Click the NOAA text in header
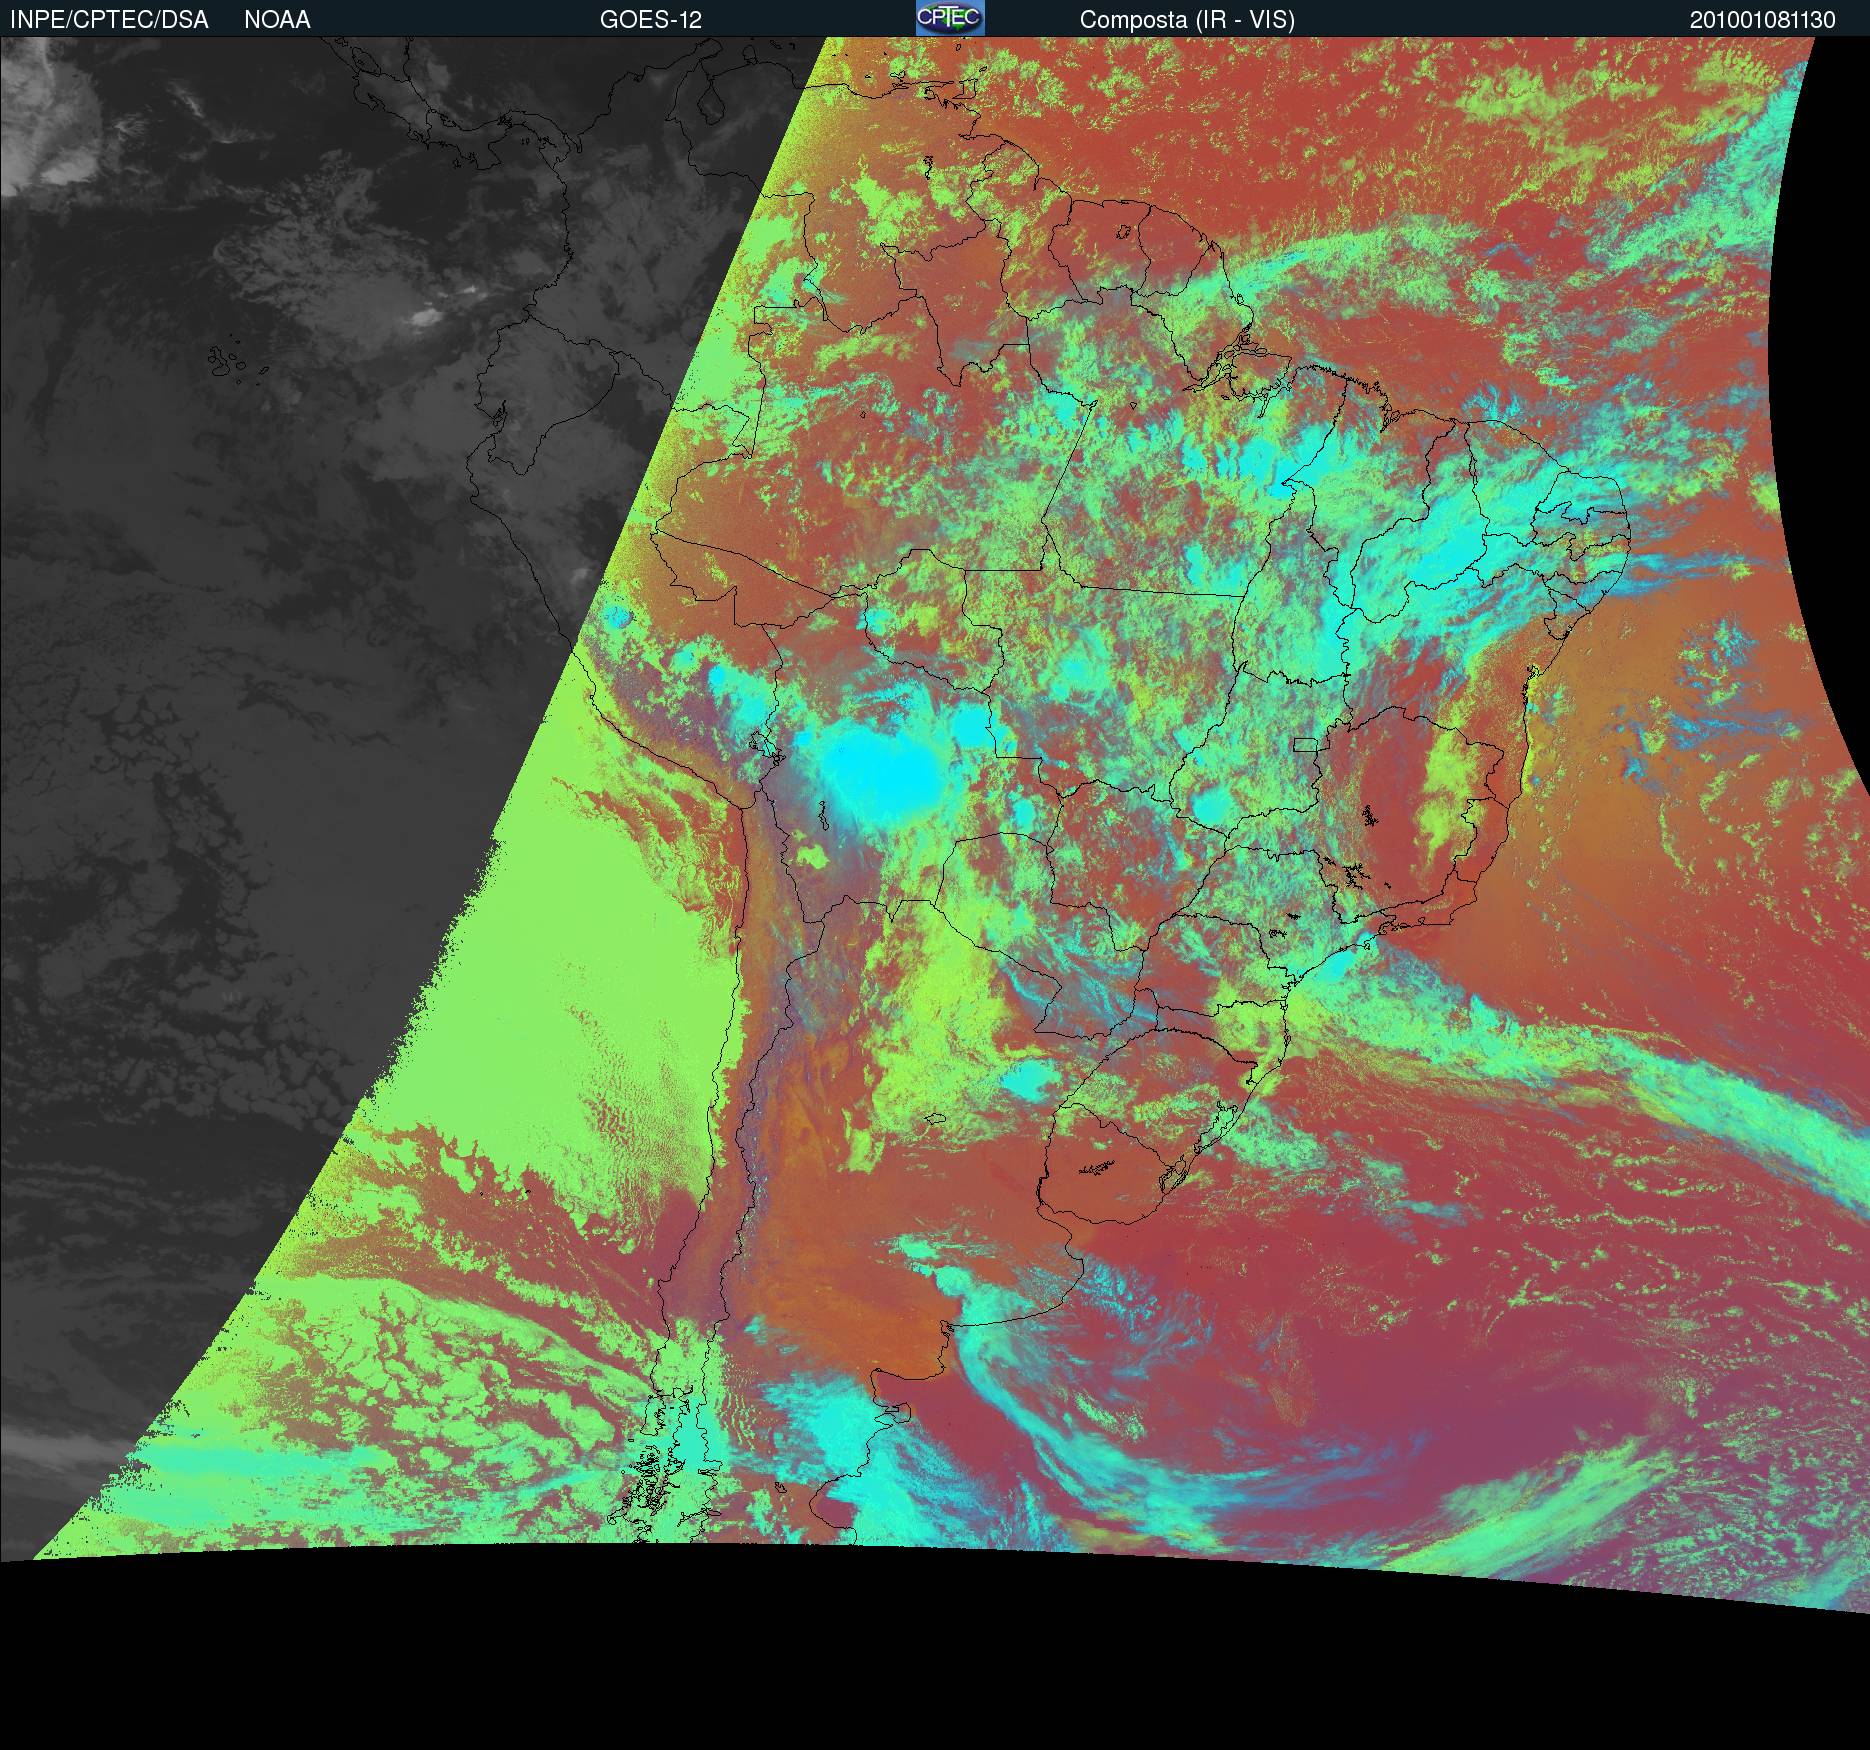The image size is (1870, 1750). click(277, 19)
